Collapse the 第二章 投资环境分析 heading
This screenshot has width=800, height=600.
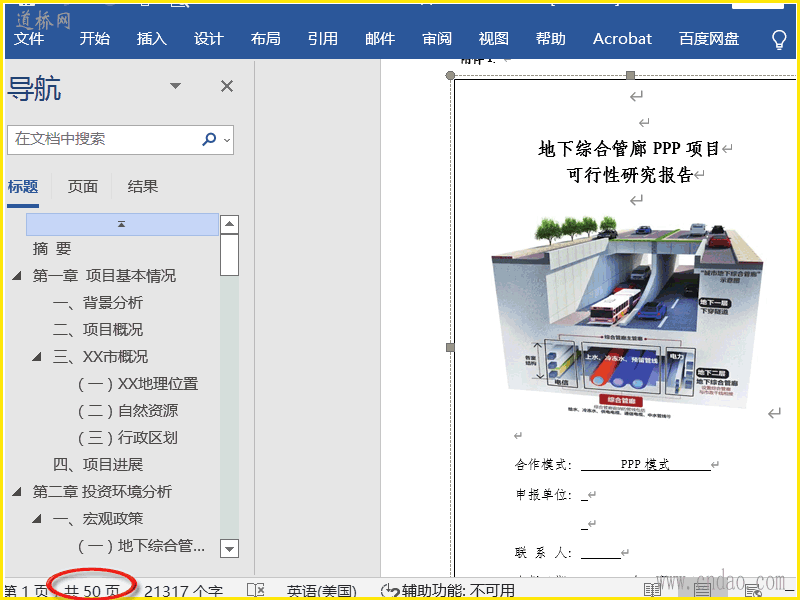coord(17,492)
